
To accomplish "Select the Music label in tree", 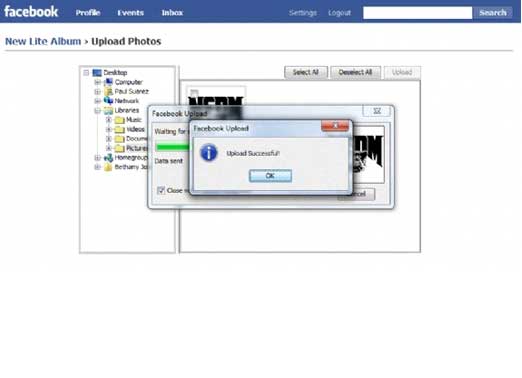I will (134, 120).
